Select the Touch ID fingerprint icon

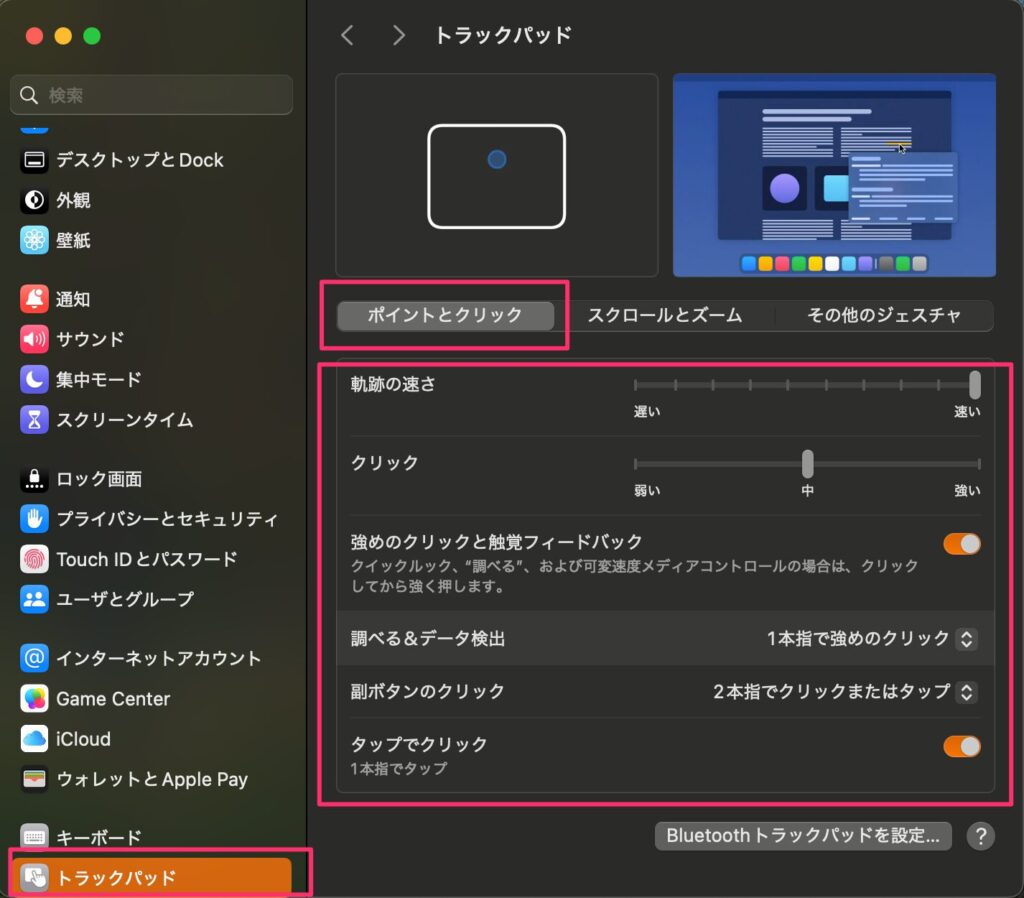[35, 559]
